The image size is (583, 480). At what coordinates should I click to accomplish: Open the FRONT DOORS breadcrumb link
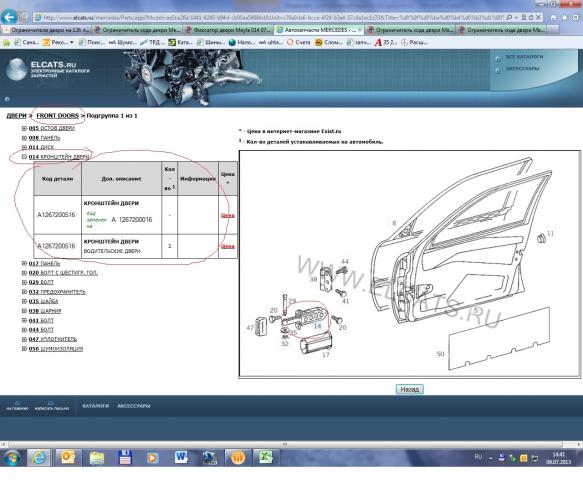(58, 116)
